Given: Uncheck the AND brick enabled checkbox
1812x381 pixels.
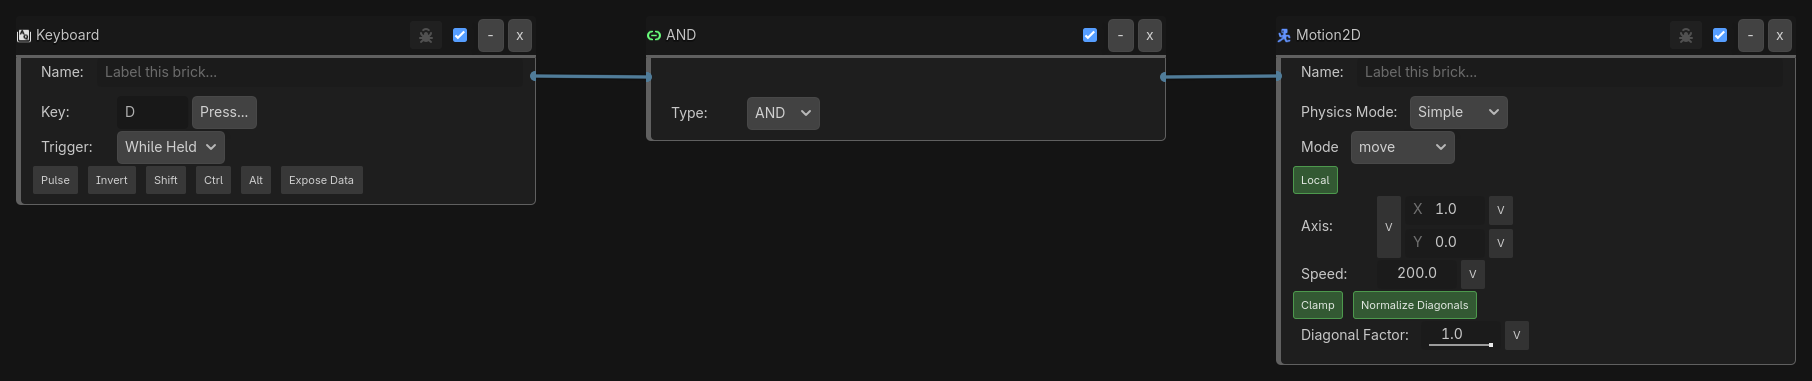Looking at the screenshot, I should [1090, 35].
